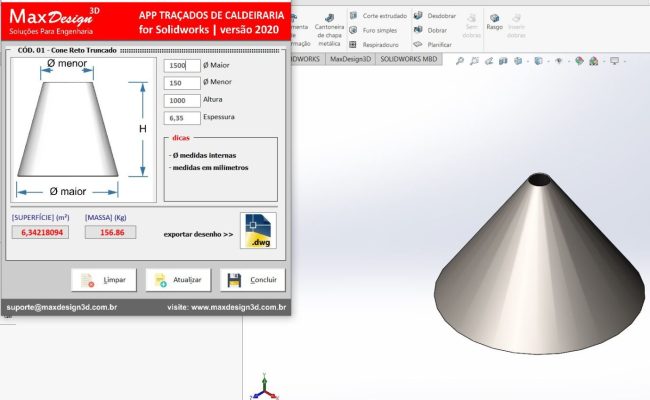Click the Rasgo tool icon
This screenshot has width=650, height=400.
(494, 20)
